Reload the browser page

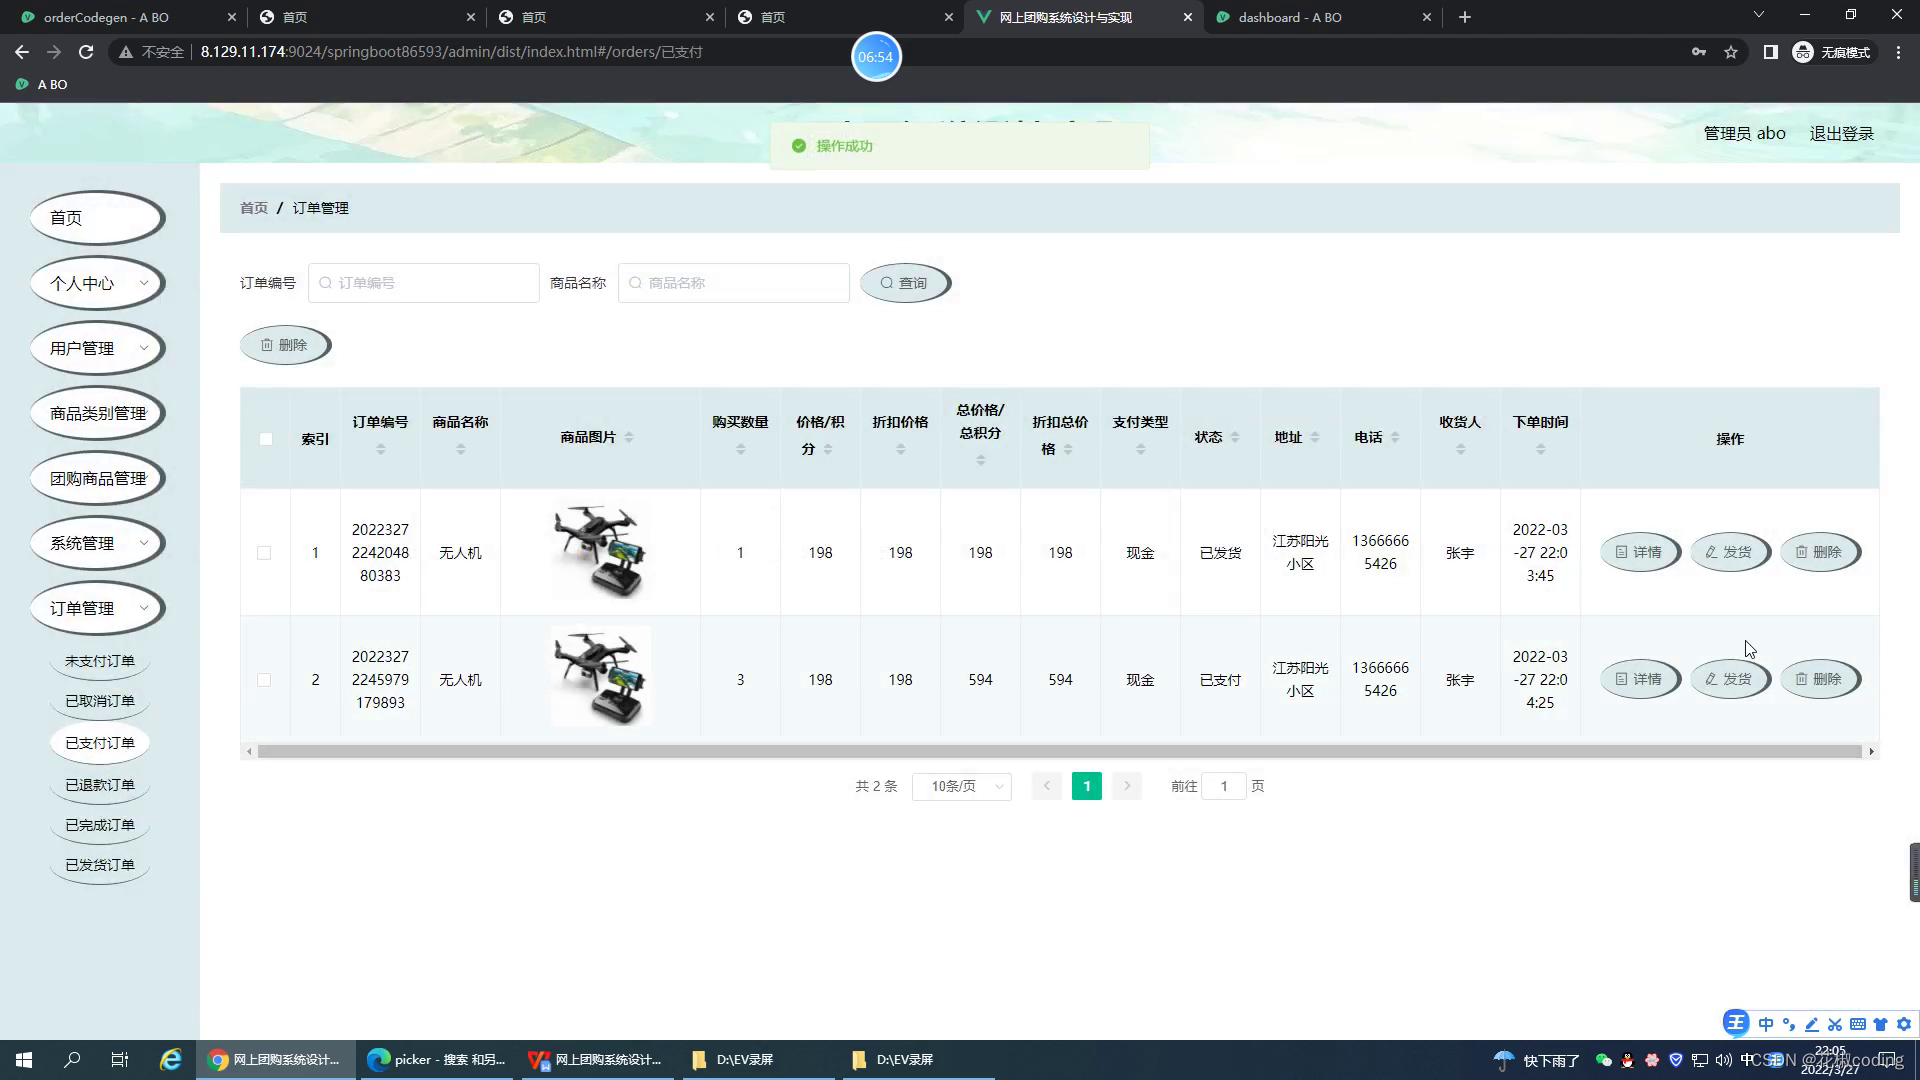coord(86,52)
